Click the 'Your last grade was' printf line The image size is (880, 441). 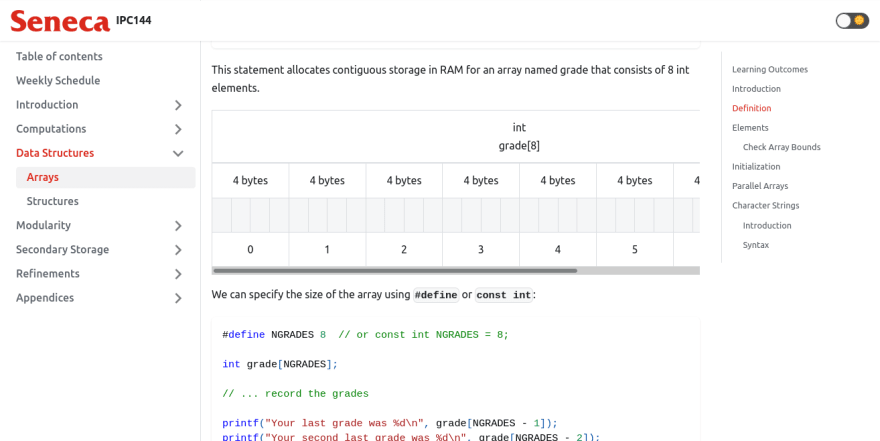point(390,423)
